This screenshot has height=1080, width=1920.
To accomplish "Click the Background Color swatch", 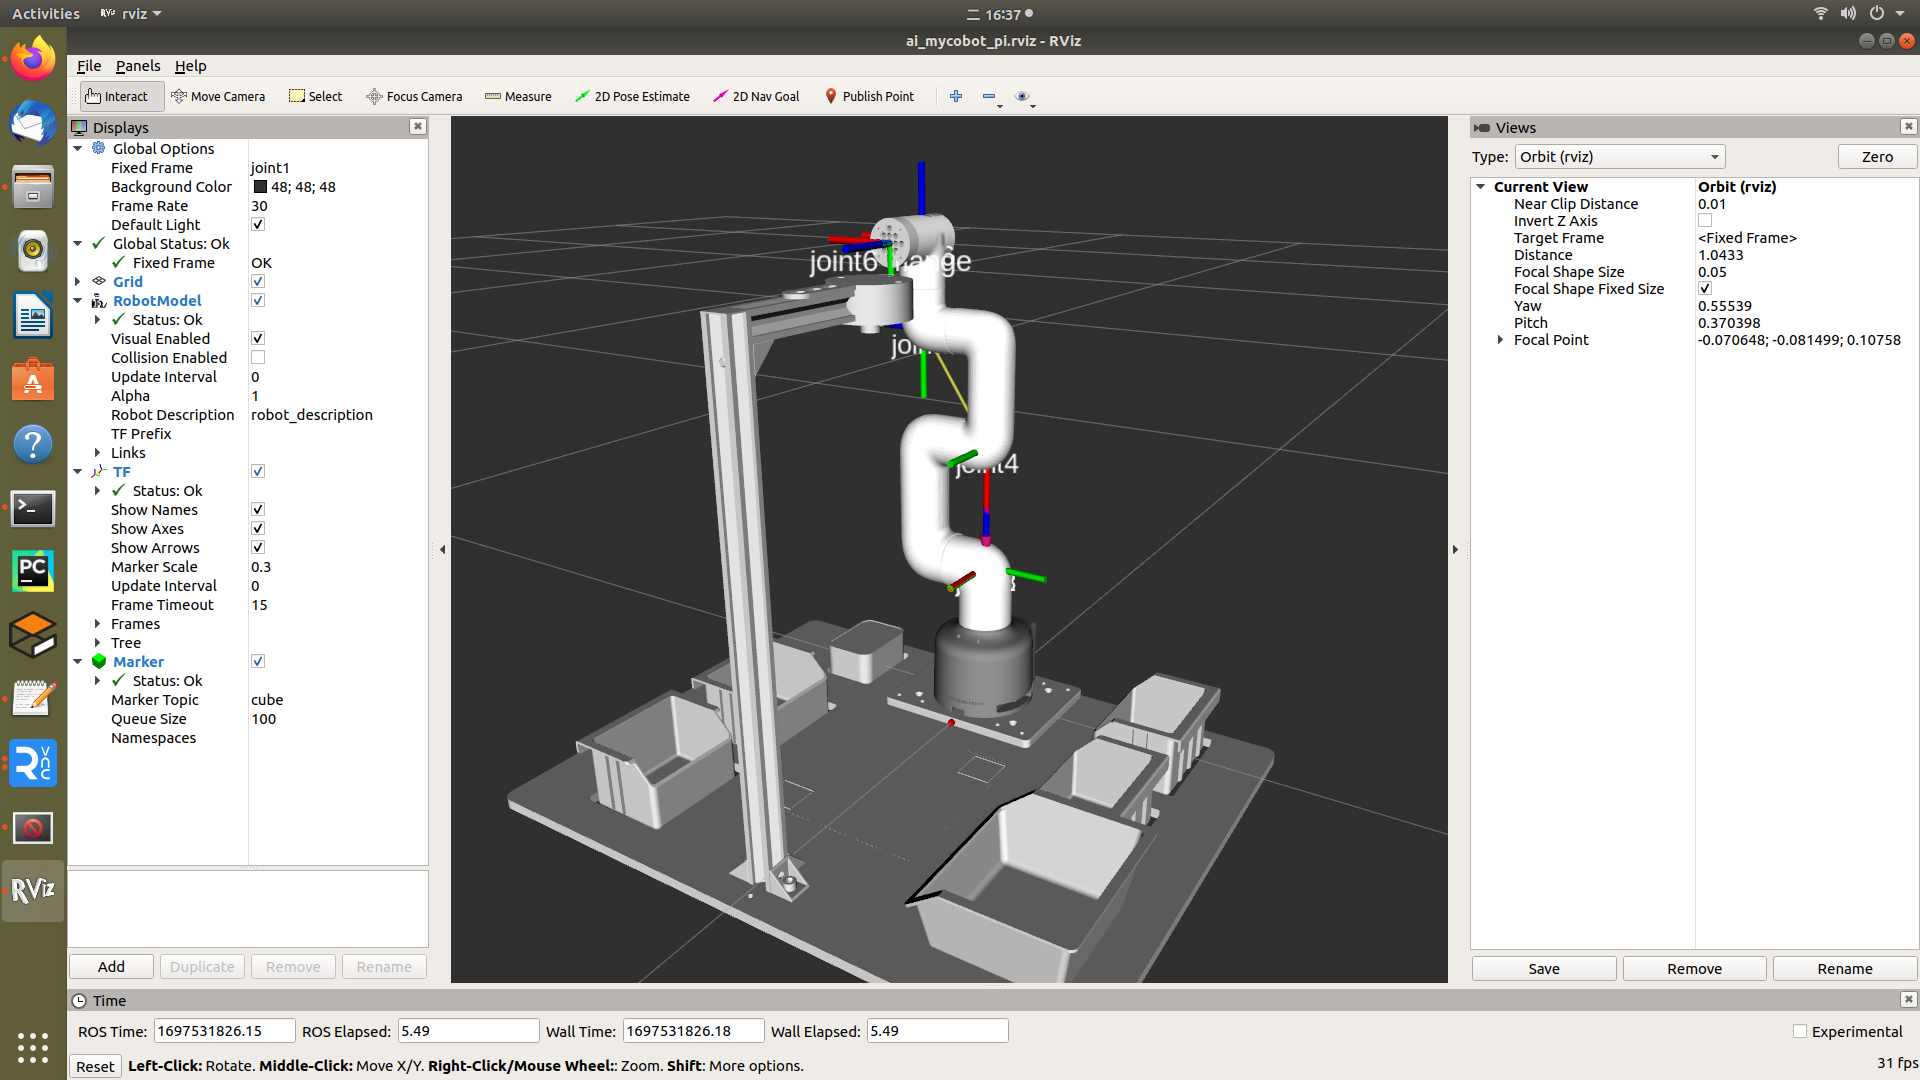I will tap(261, 187).
